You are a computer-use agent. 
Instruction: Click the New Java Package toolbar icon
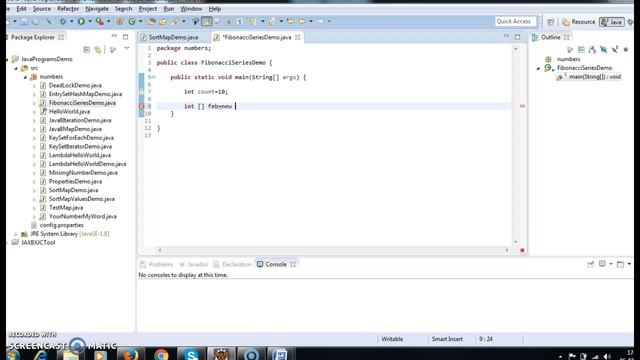pyautogui.click(x=120, y=21)
